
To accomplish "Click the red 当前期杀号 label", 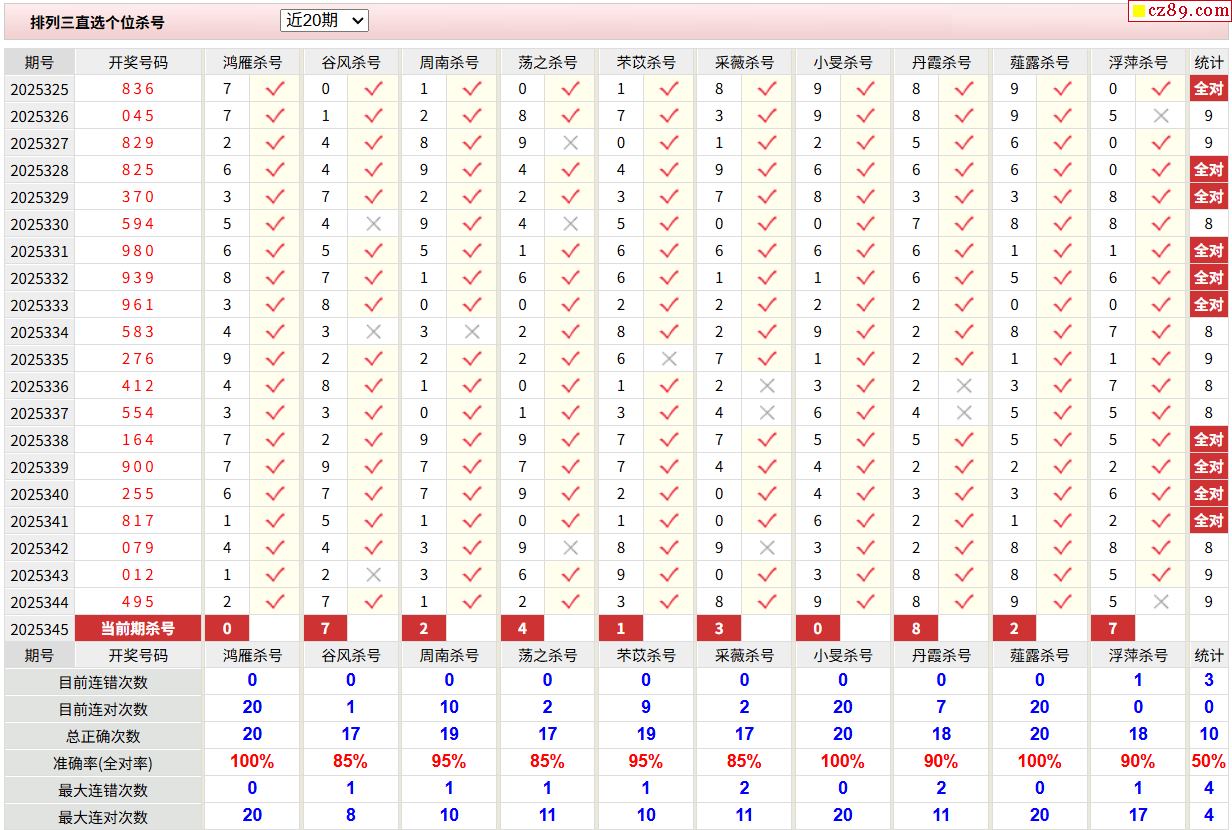I will 138,628.
